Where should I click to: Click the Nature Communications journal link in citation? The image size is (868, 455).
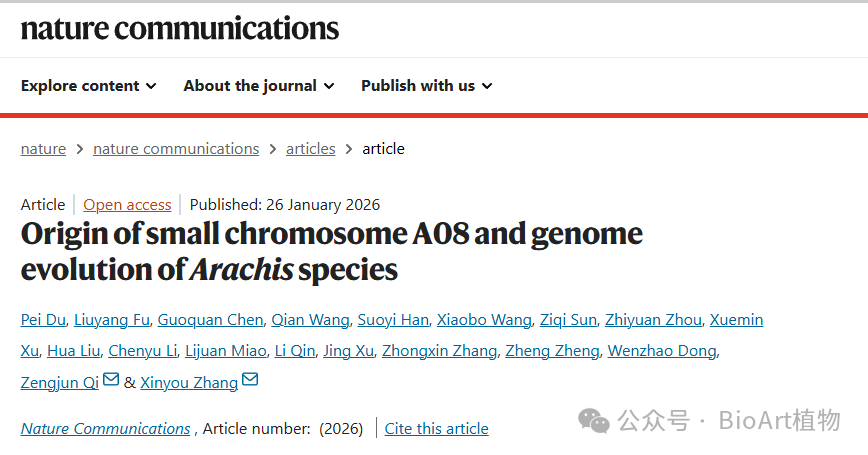105,429
